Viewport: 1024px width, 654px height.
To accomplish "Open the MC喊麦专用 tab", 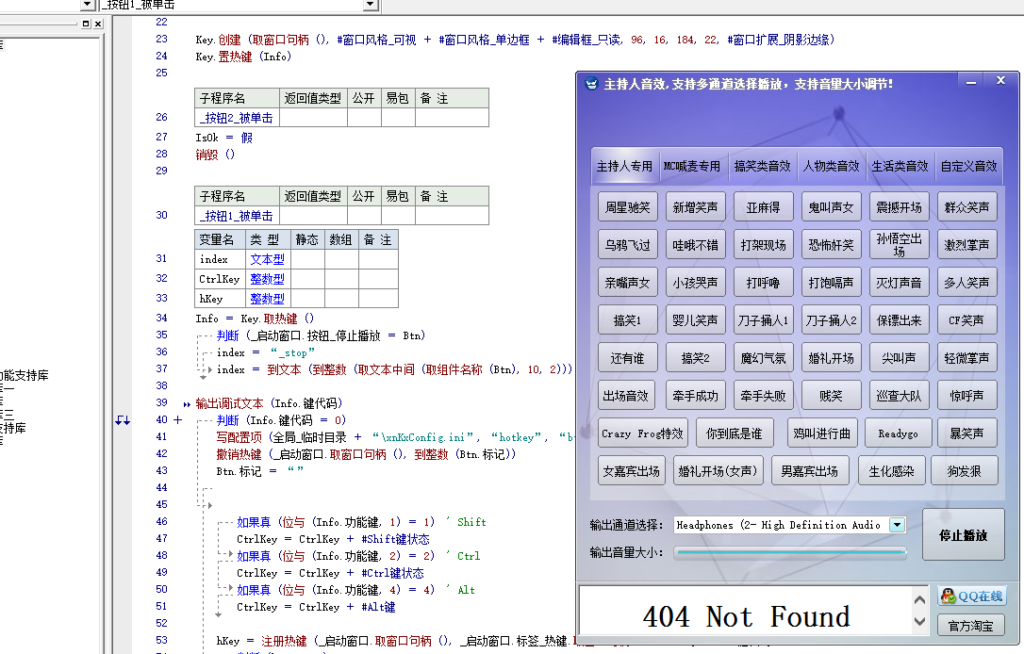I will pos(693,166).
